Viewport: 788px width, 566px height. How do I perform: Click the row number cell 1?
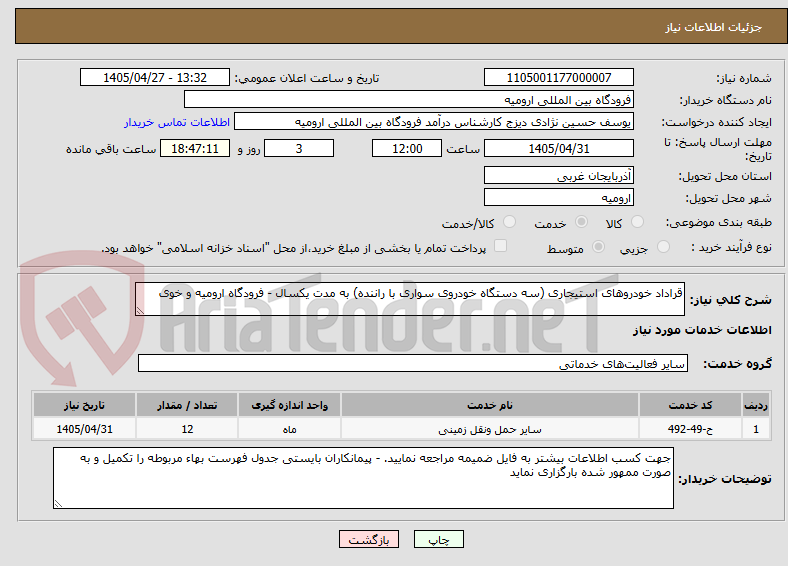tap(756, 429)
